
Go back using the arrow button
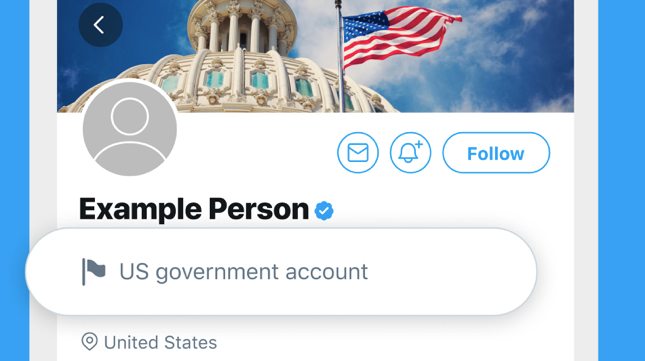[x=100, y=25]
